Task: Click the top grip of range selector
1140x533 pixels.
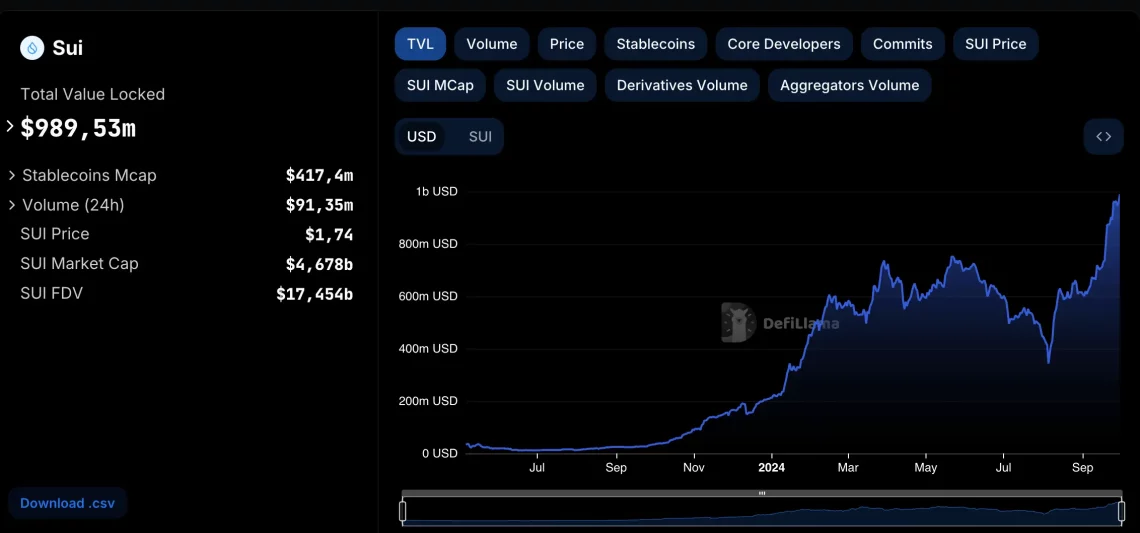Action: tap(762, 493)
